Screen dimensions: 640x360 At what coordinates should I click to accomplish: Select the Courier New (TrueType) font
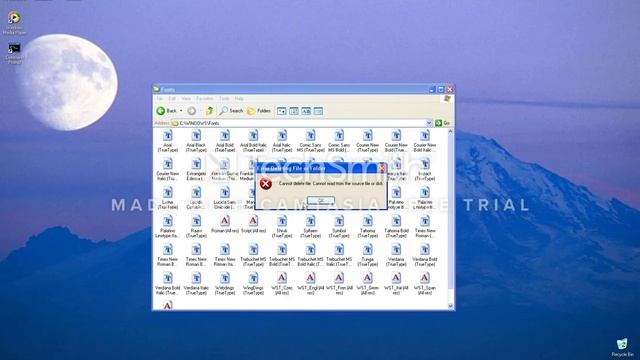pos(368,141)
